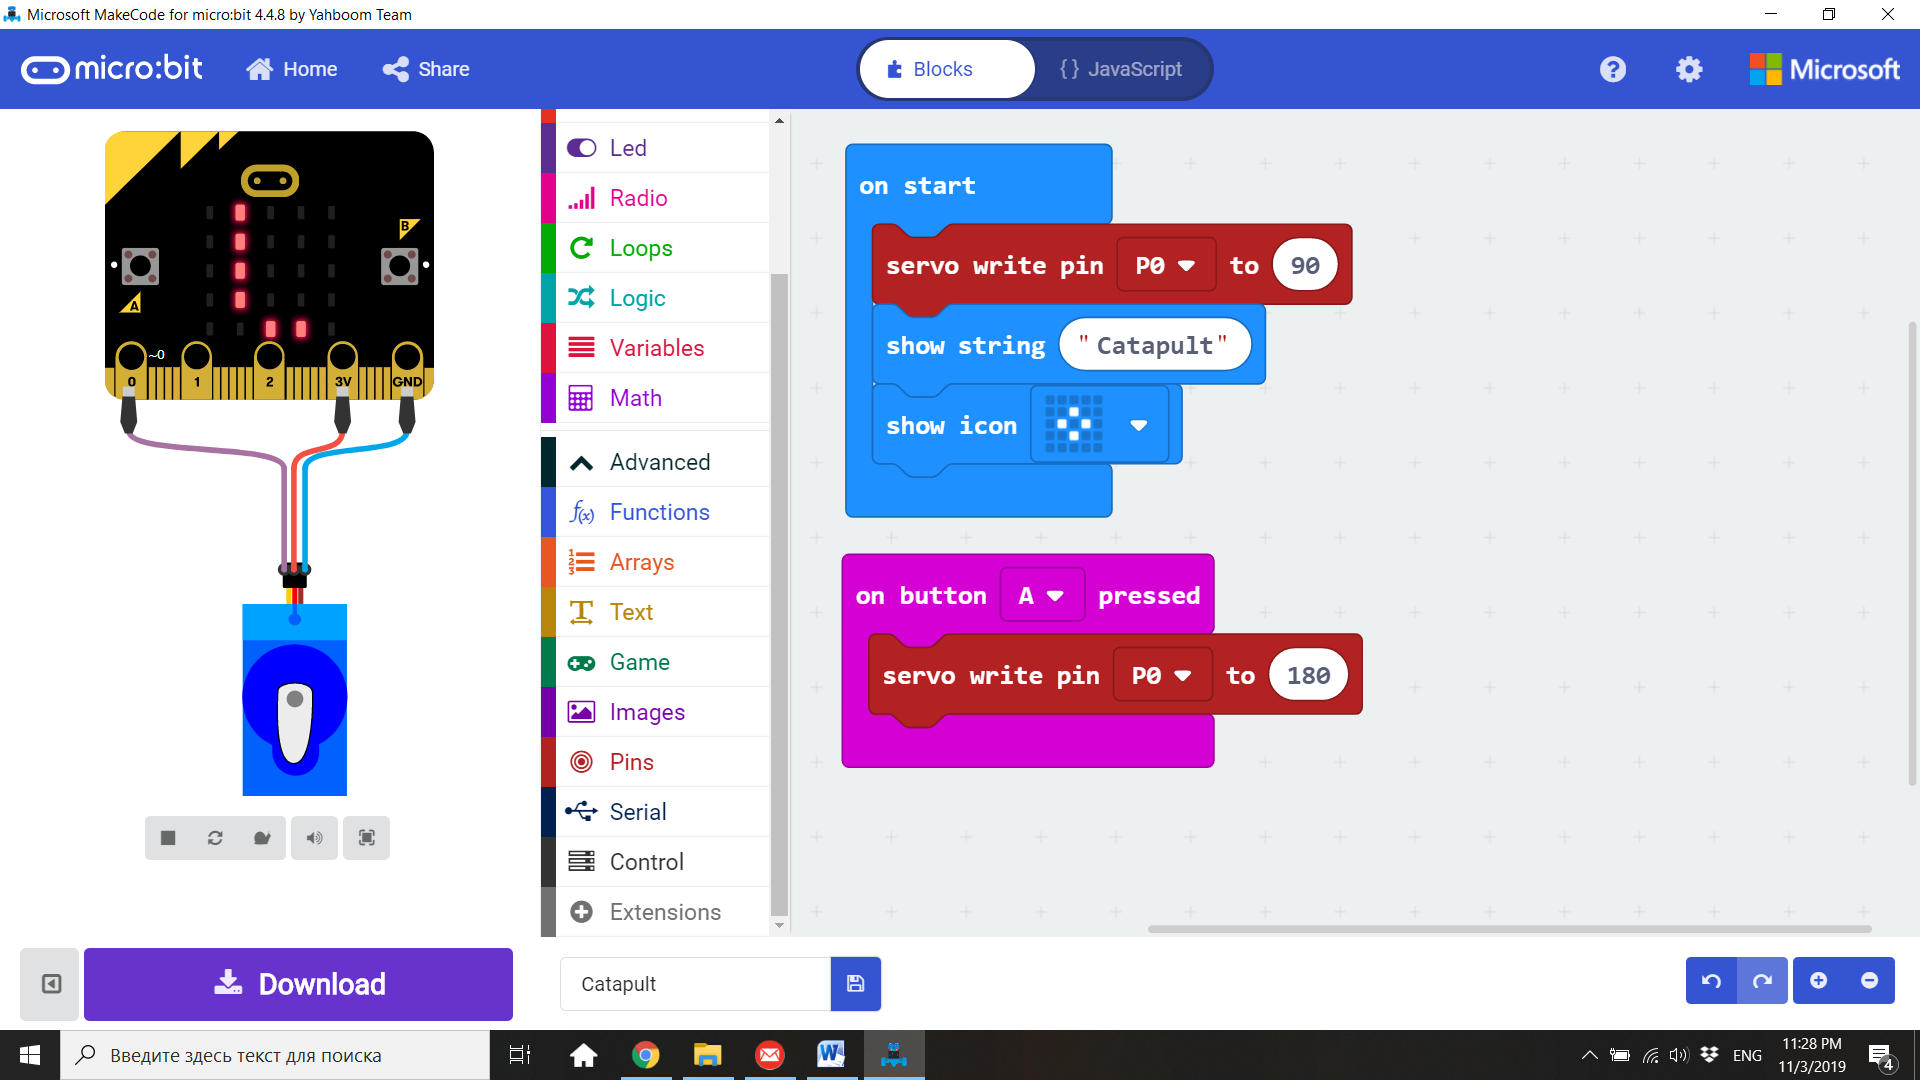Collapse the simulator side panel

50,984
